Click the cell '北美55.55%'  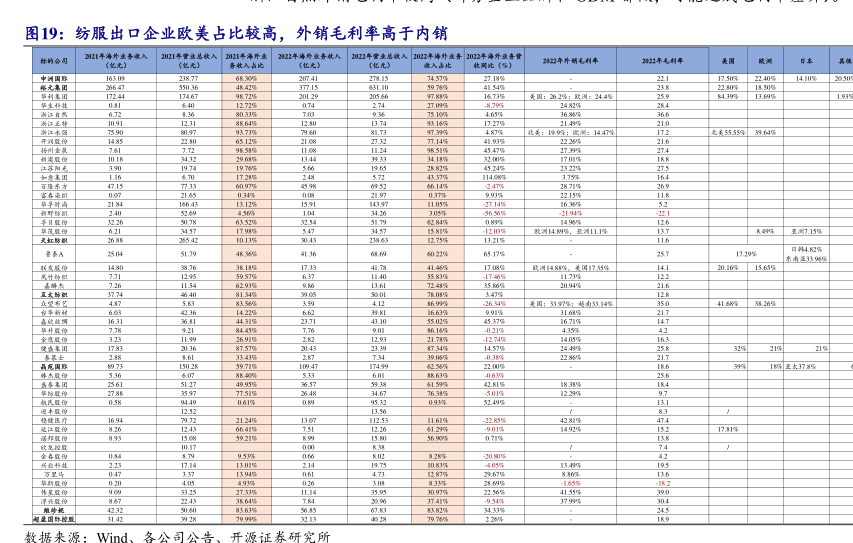728,132
